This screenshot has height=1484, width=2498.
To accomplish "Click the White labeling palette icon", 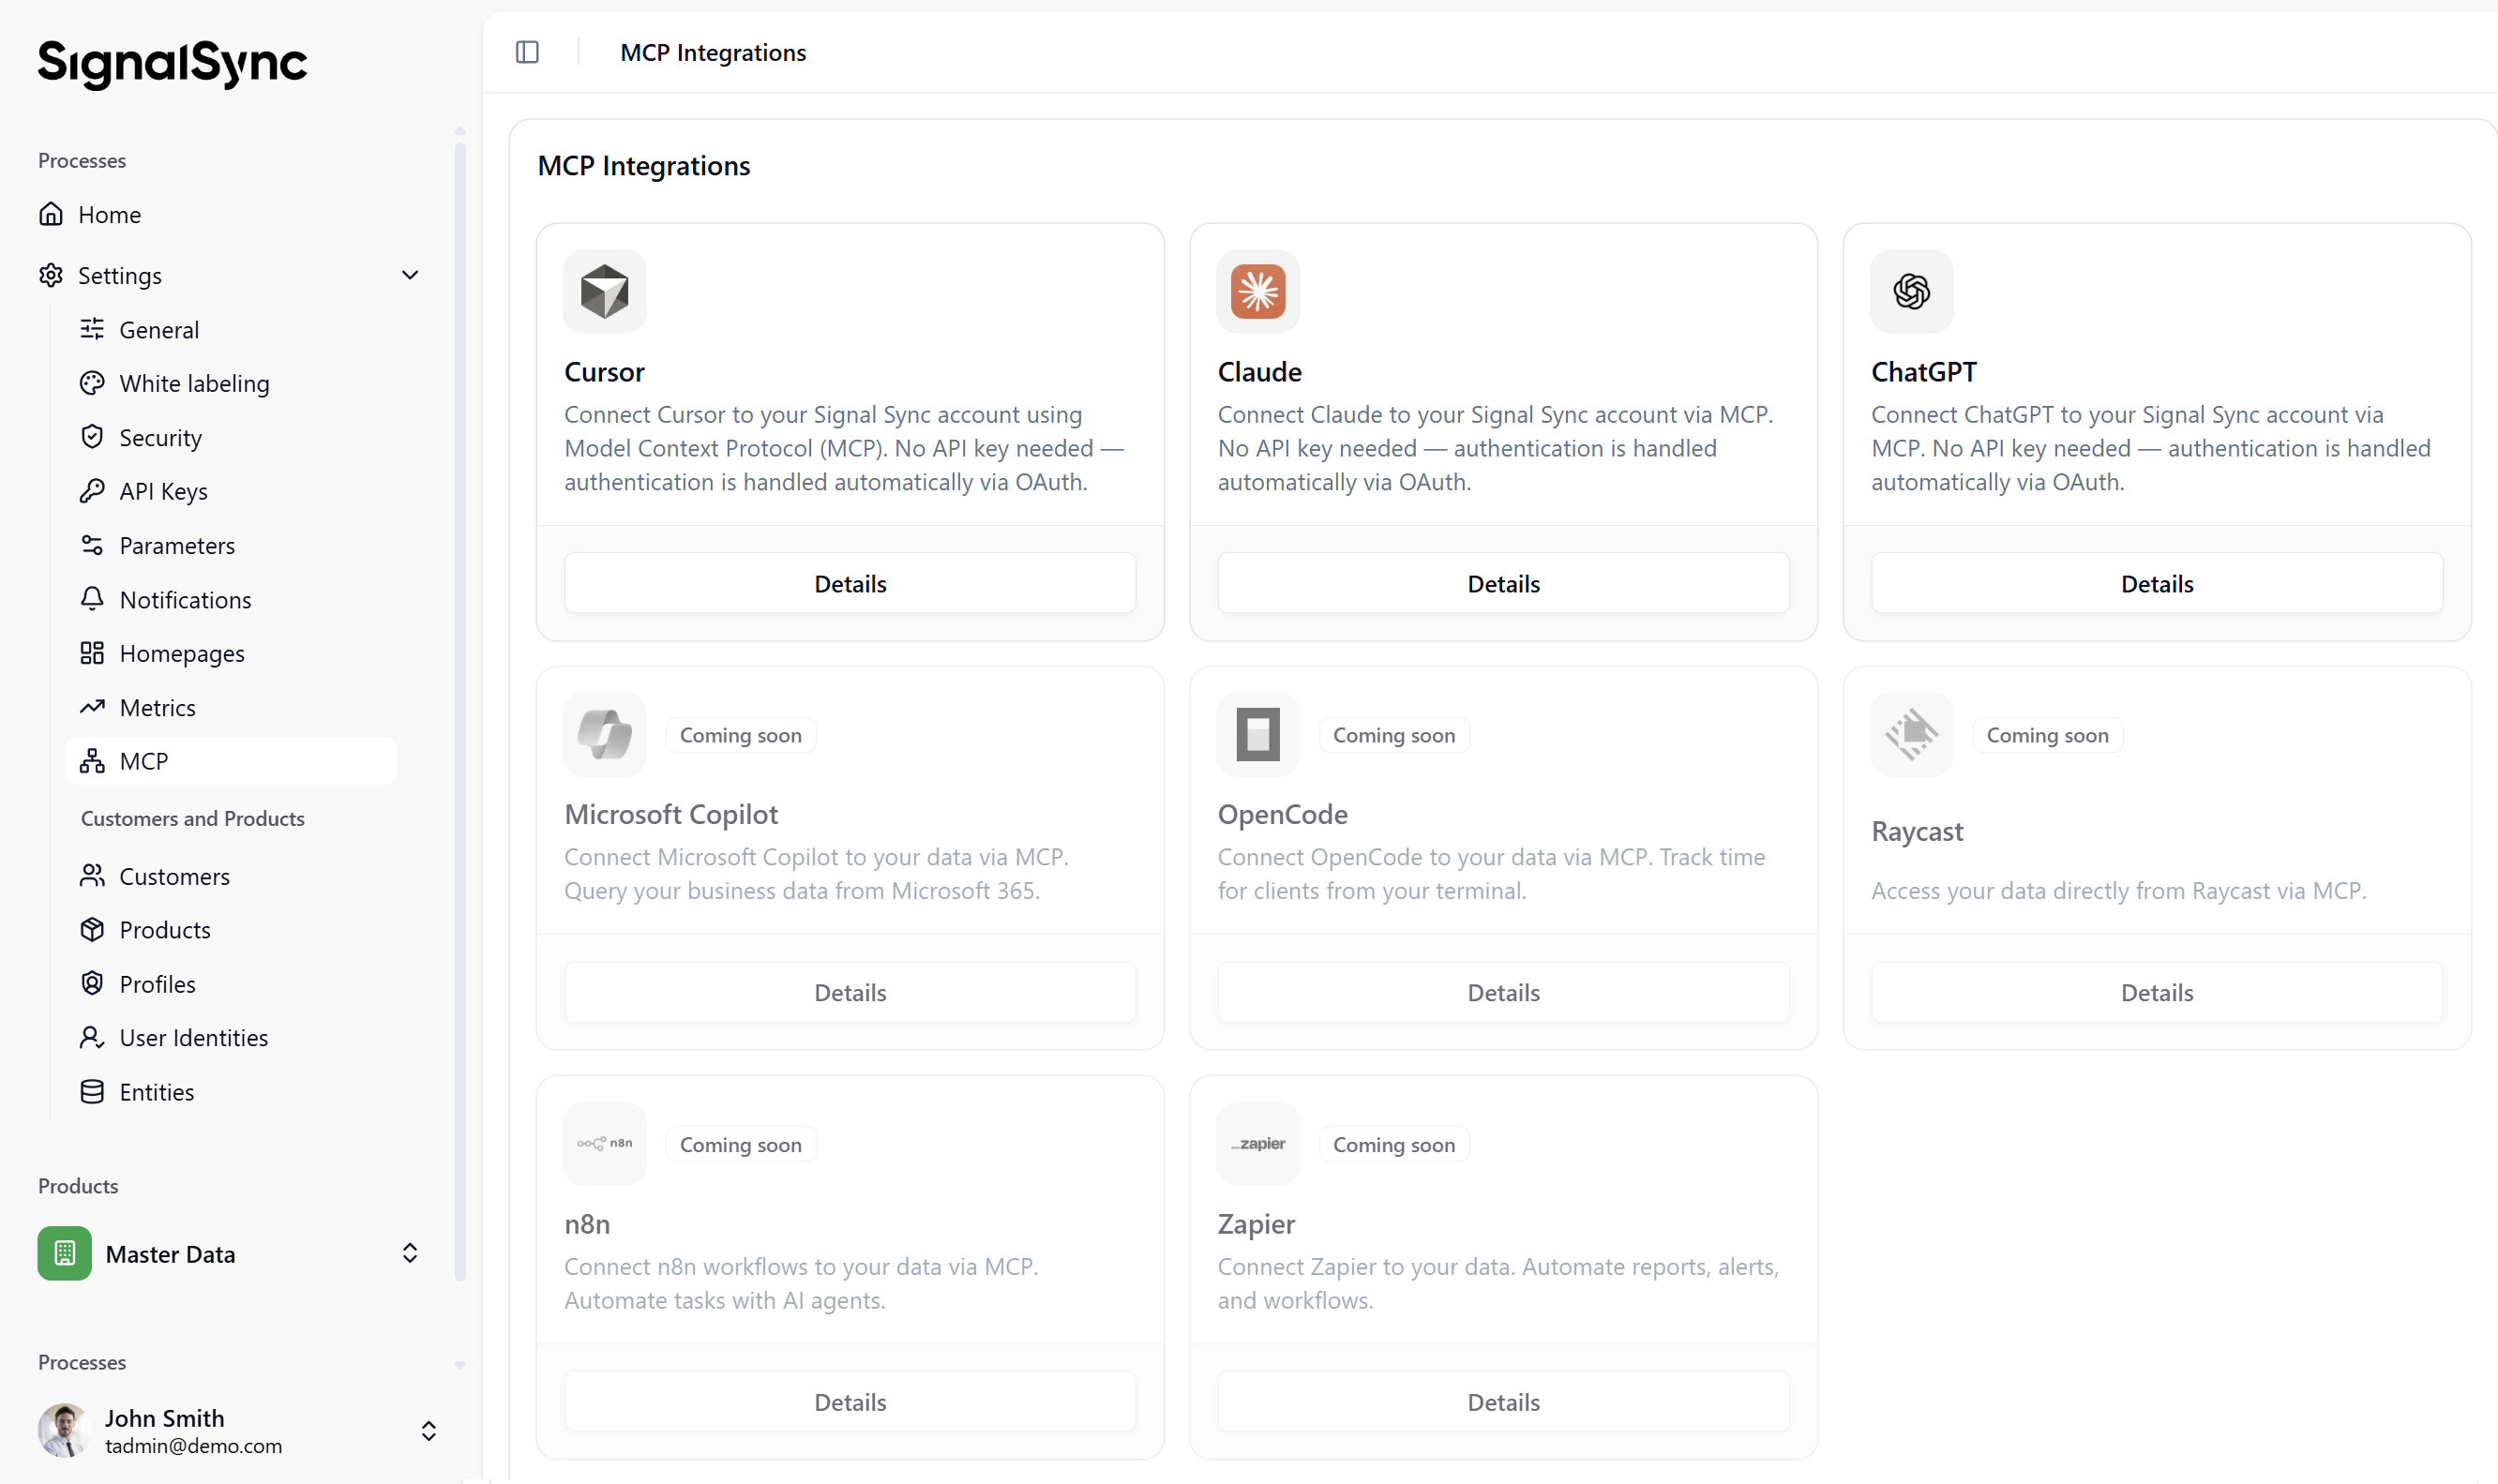I will coord(92,383).
